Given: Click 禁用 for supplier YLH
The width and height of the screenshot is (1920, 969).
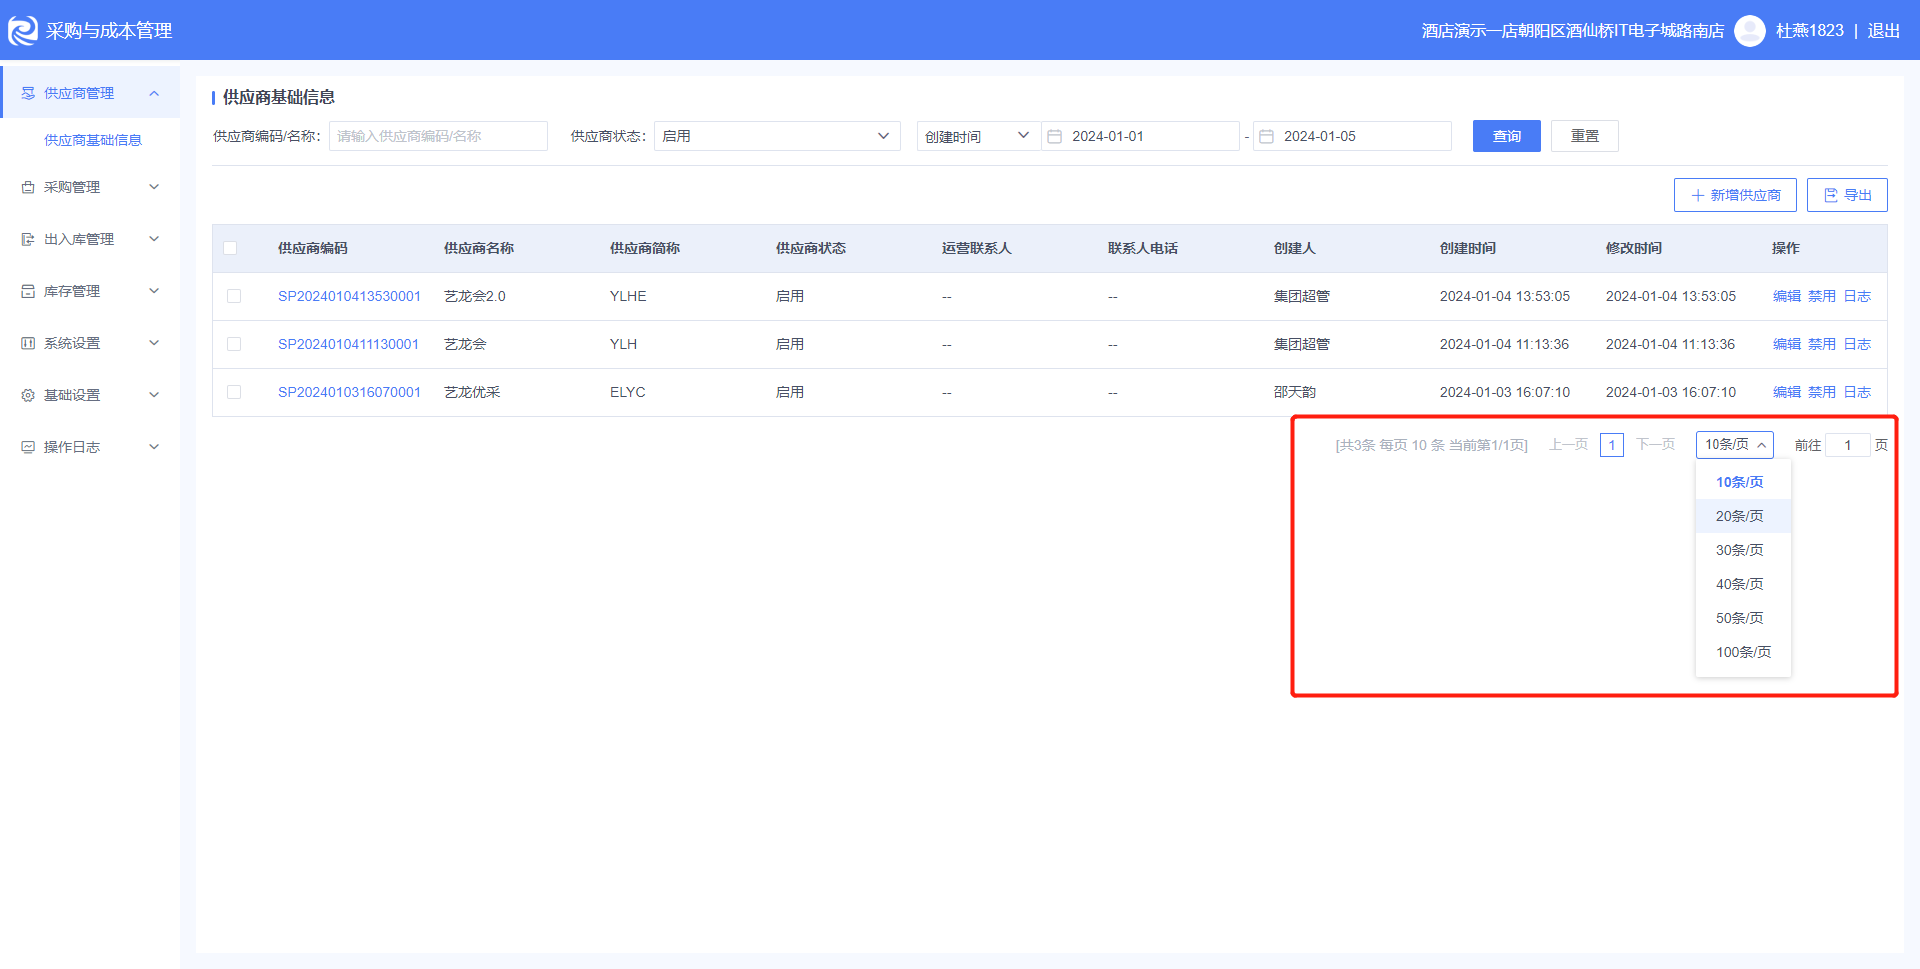Looking at the screenshot, I should (x=1822, y=344).
